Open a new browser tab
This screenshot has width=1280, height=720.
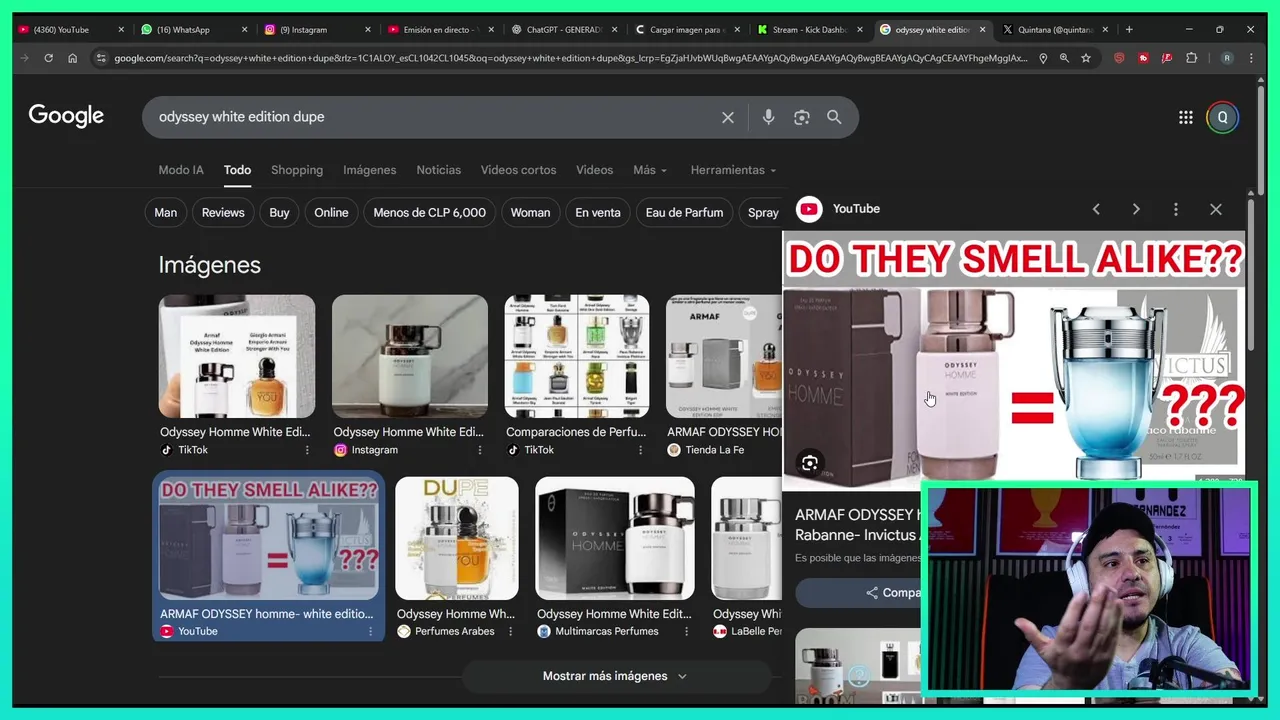pos(1129,29)
